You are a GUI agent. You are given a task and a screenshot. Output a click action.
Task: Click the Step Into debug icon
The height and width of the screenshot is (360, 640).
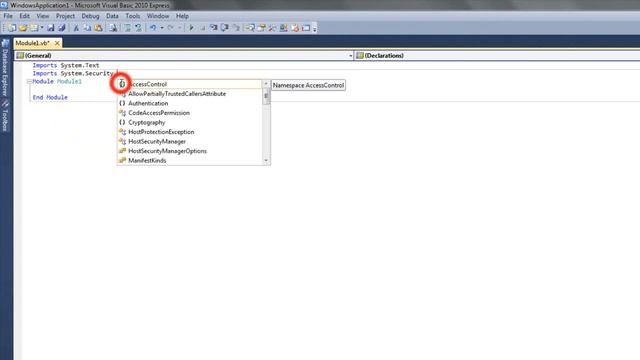point(213,28)
